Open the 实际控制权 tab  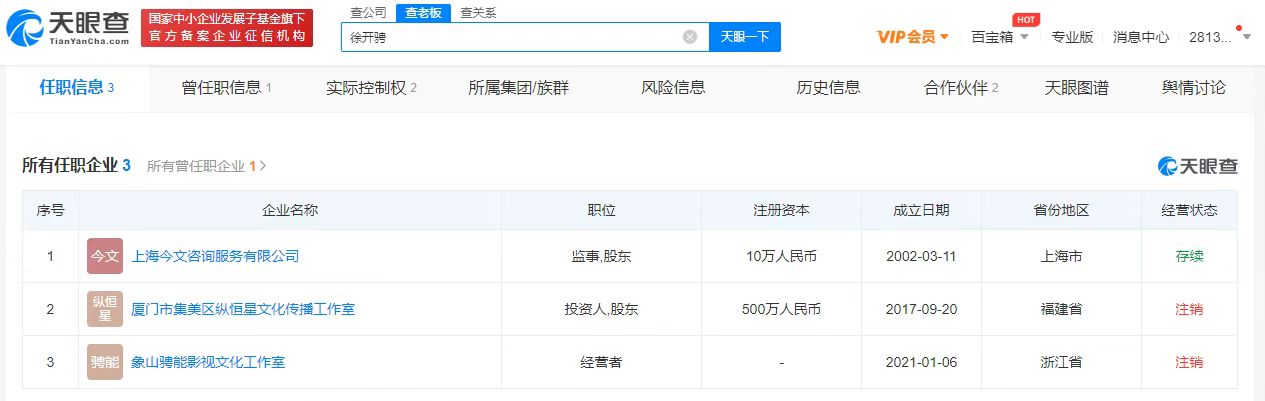pos(371,88)
